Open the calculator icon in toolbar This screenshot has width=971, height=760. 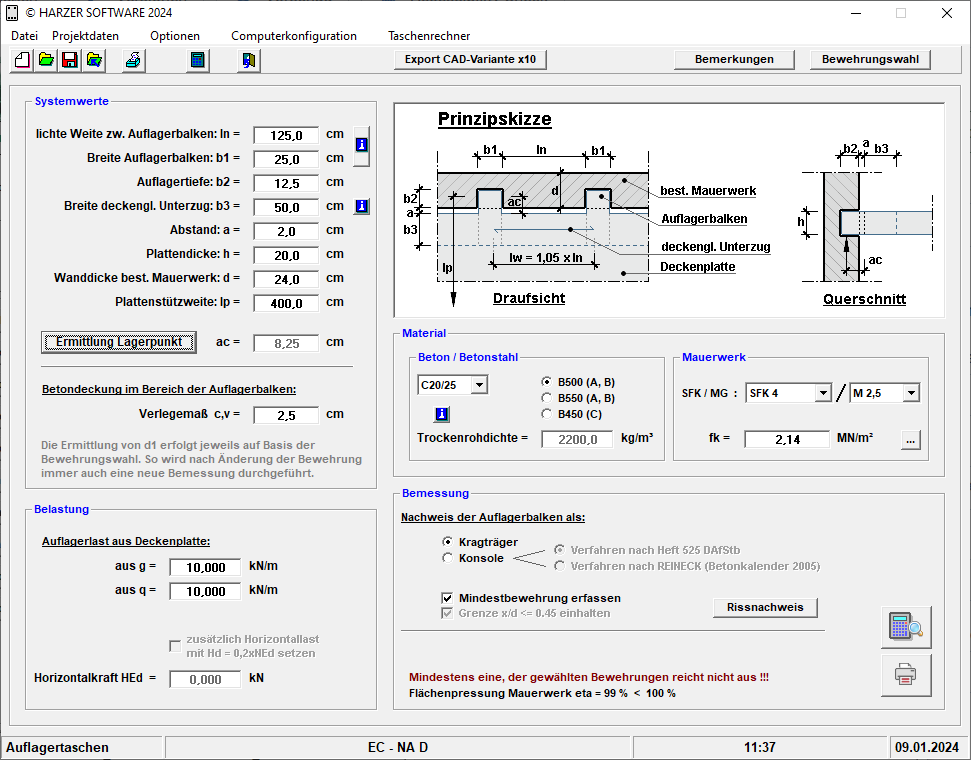point(197,60)
